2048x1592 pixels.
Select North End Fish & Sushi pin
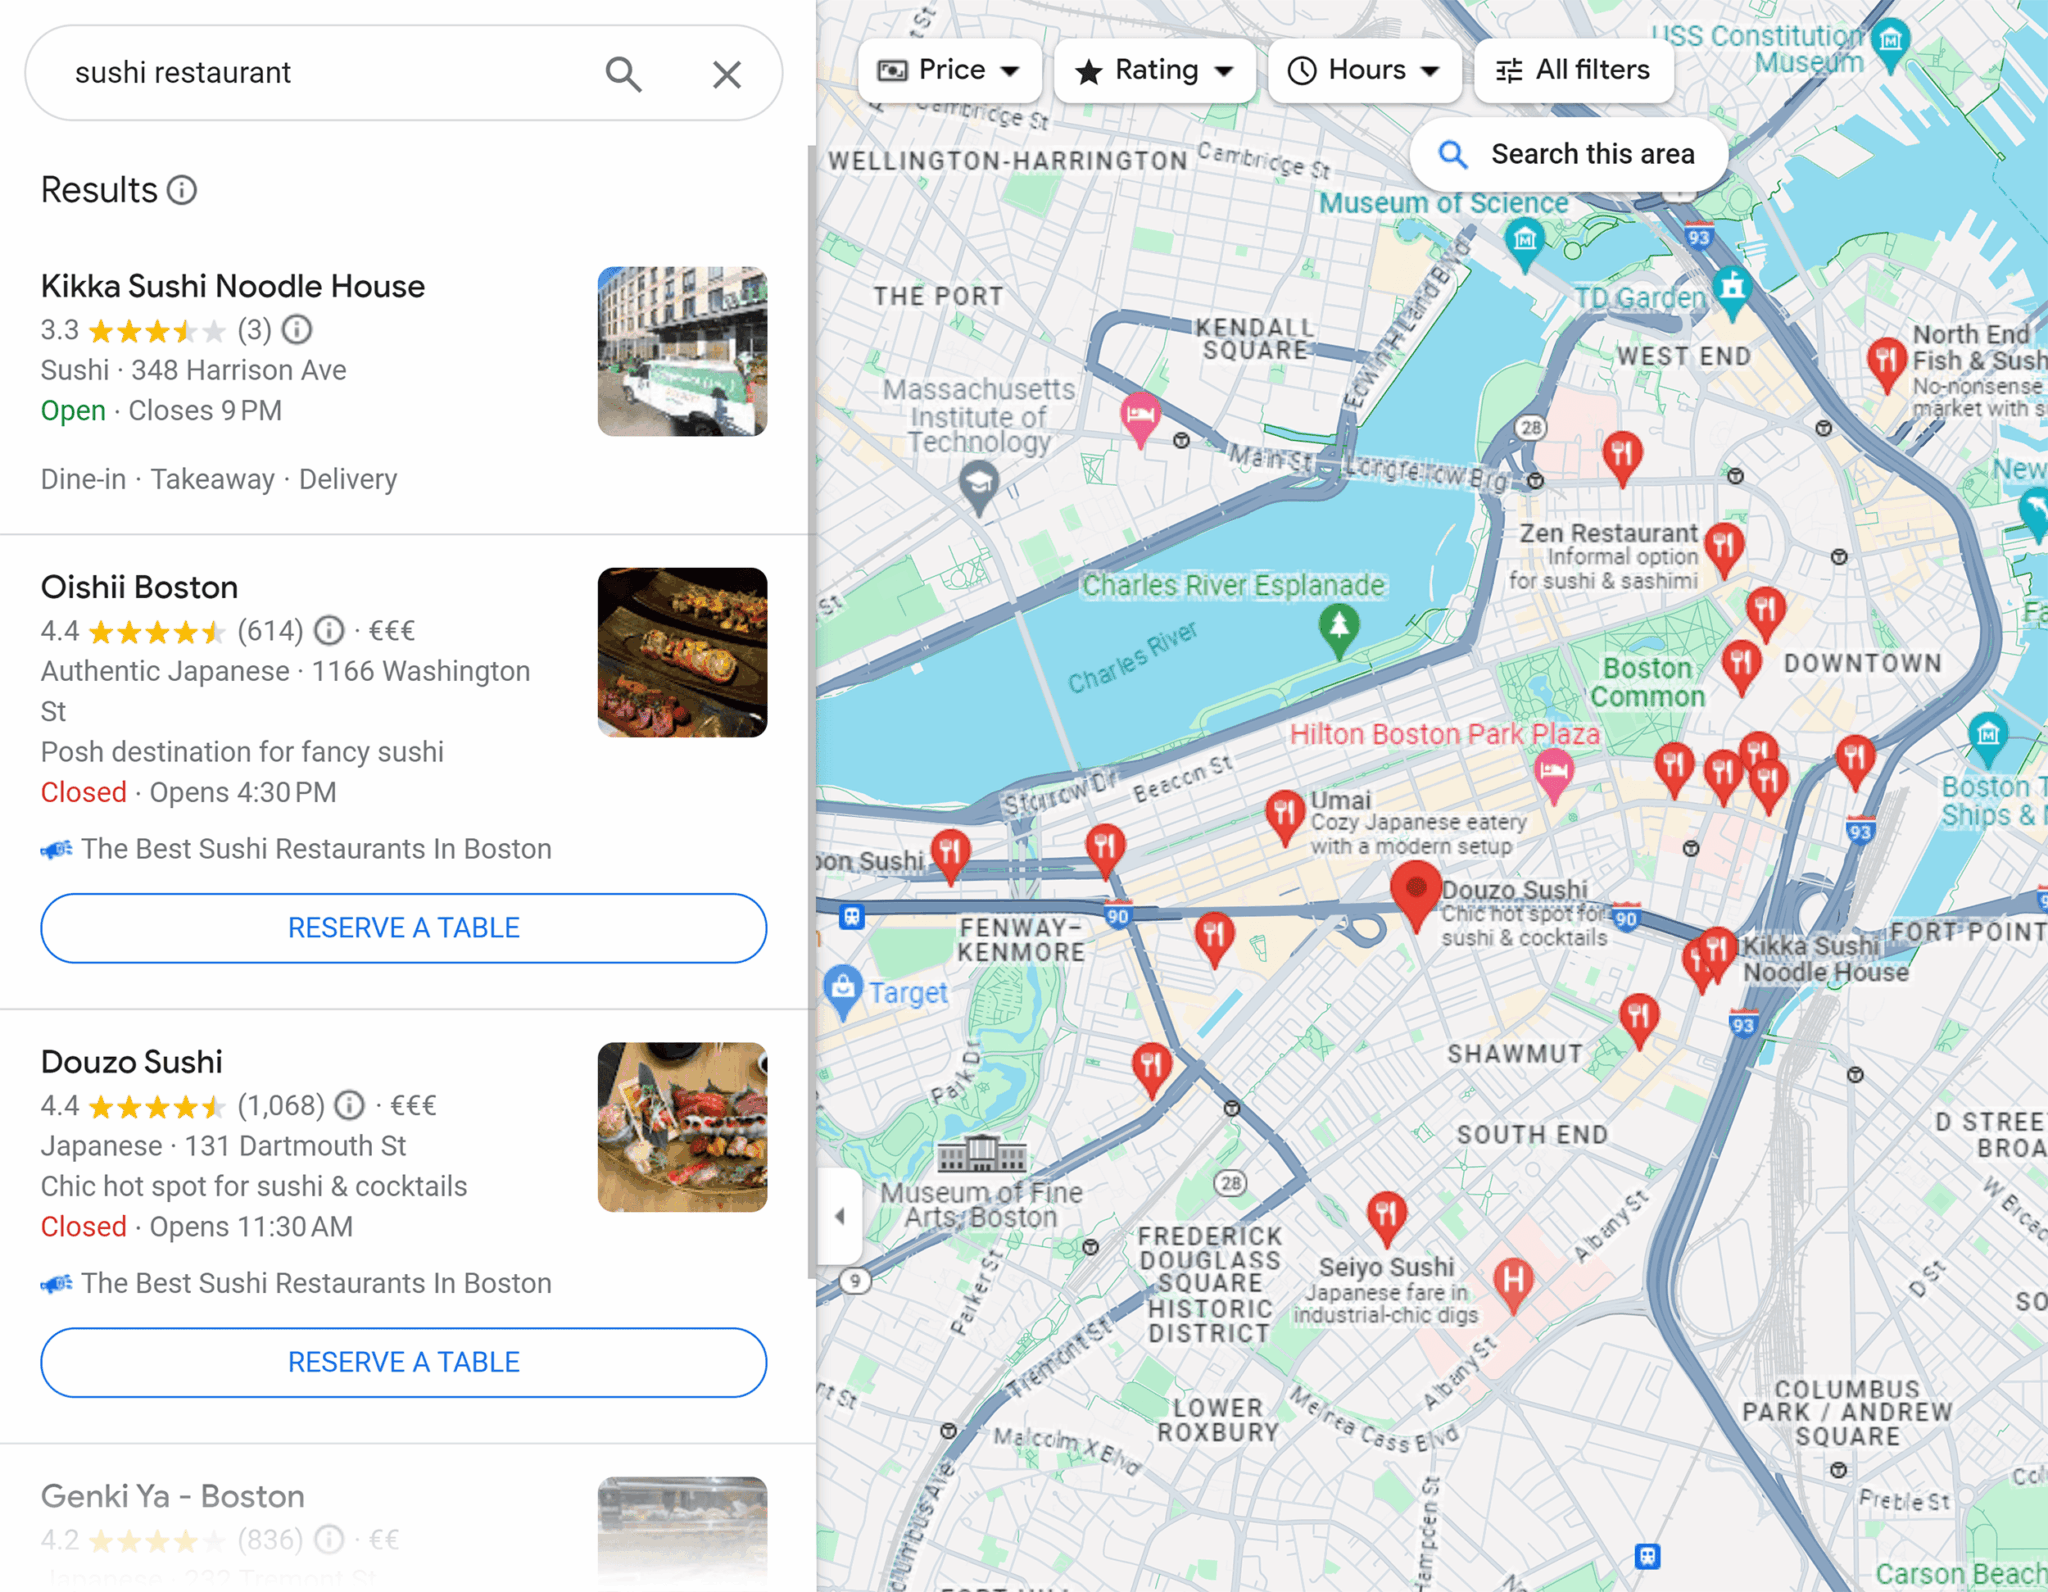(1886, 363)
